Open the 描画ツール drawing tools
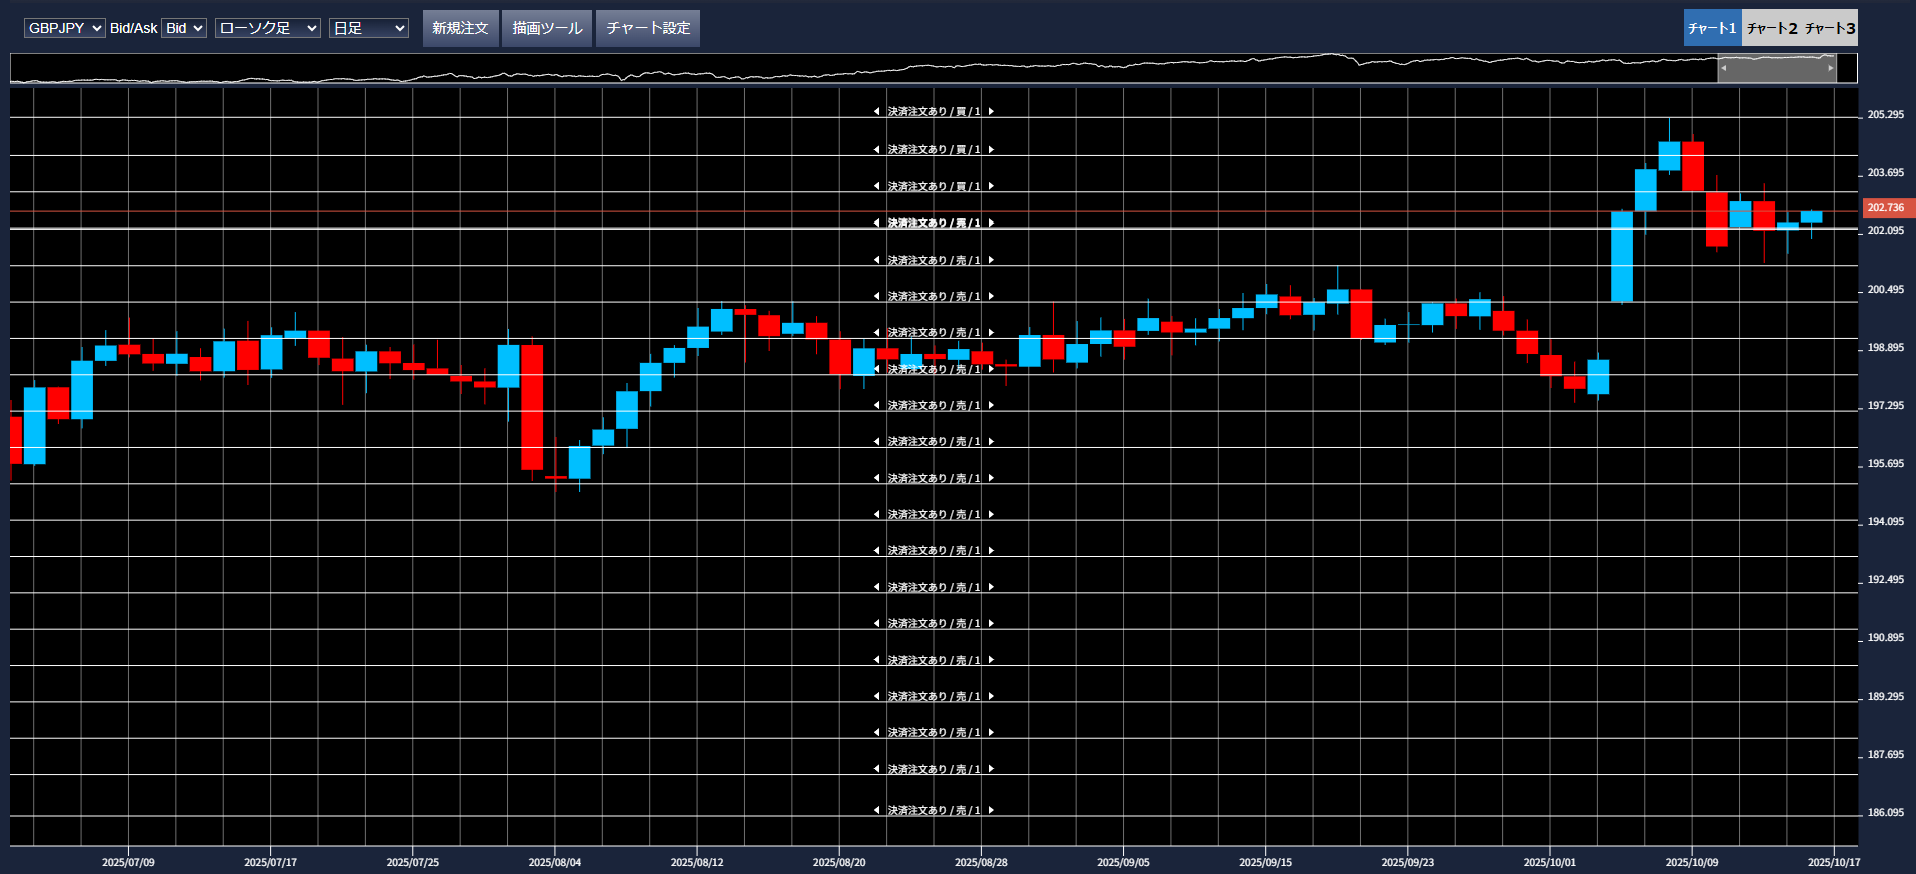Image resolution: width=1916 pixels, height=874 pixels. coord(547,28)
